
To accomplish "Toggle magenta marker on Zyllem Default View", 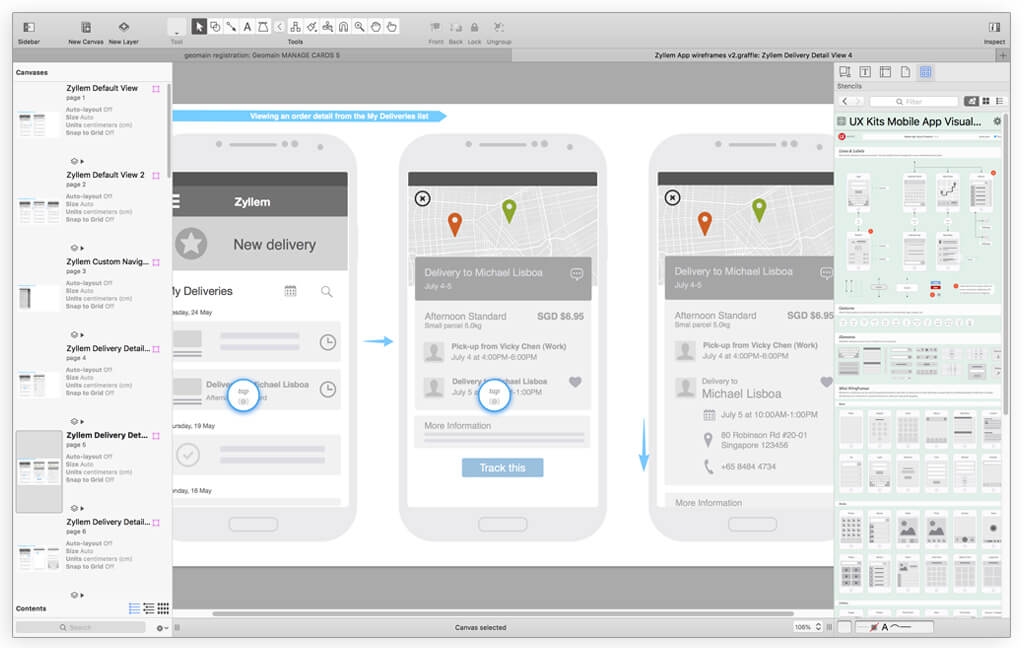I will 156,89.
